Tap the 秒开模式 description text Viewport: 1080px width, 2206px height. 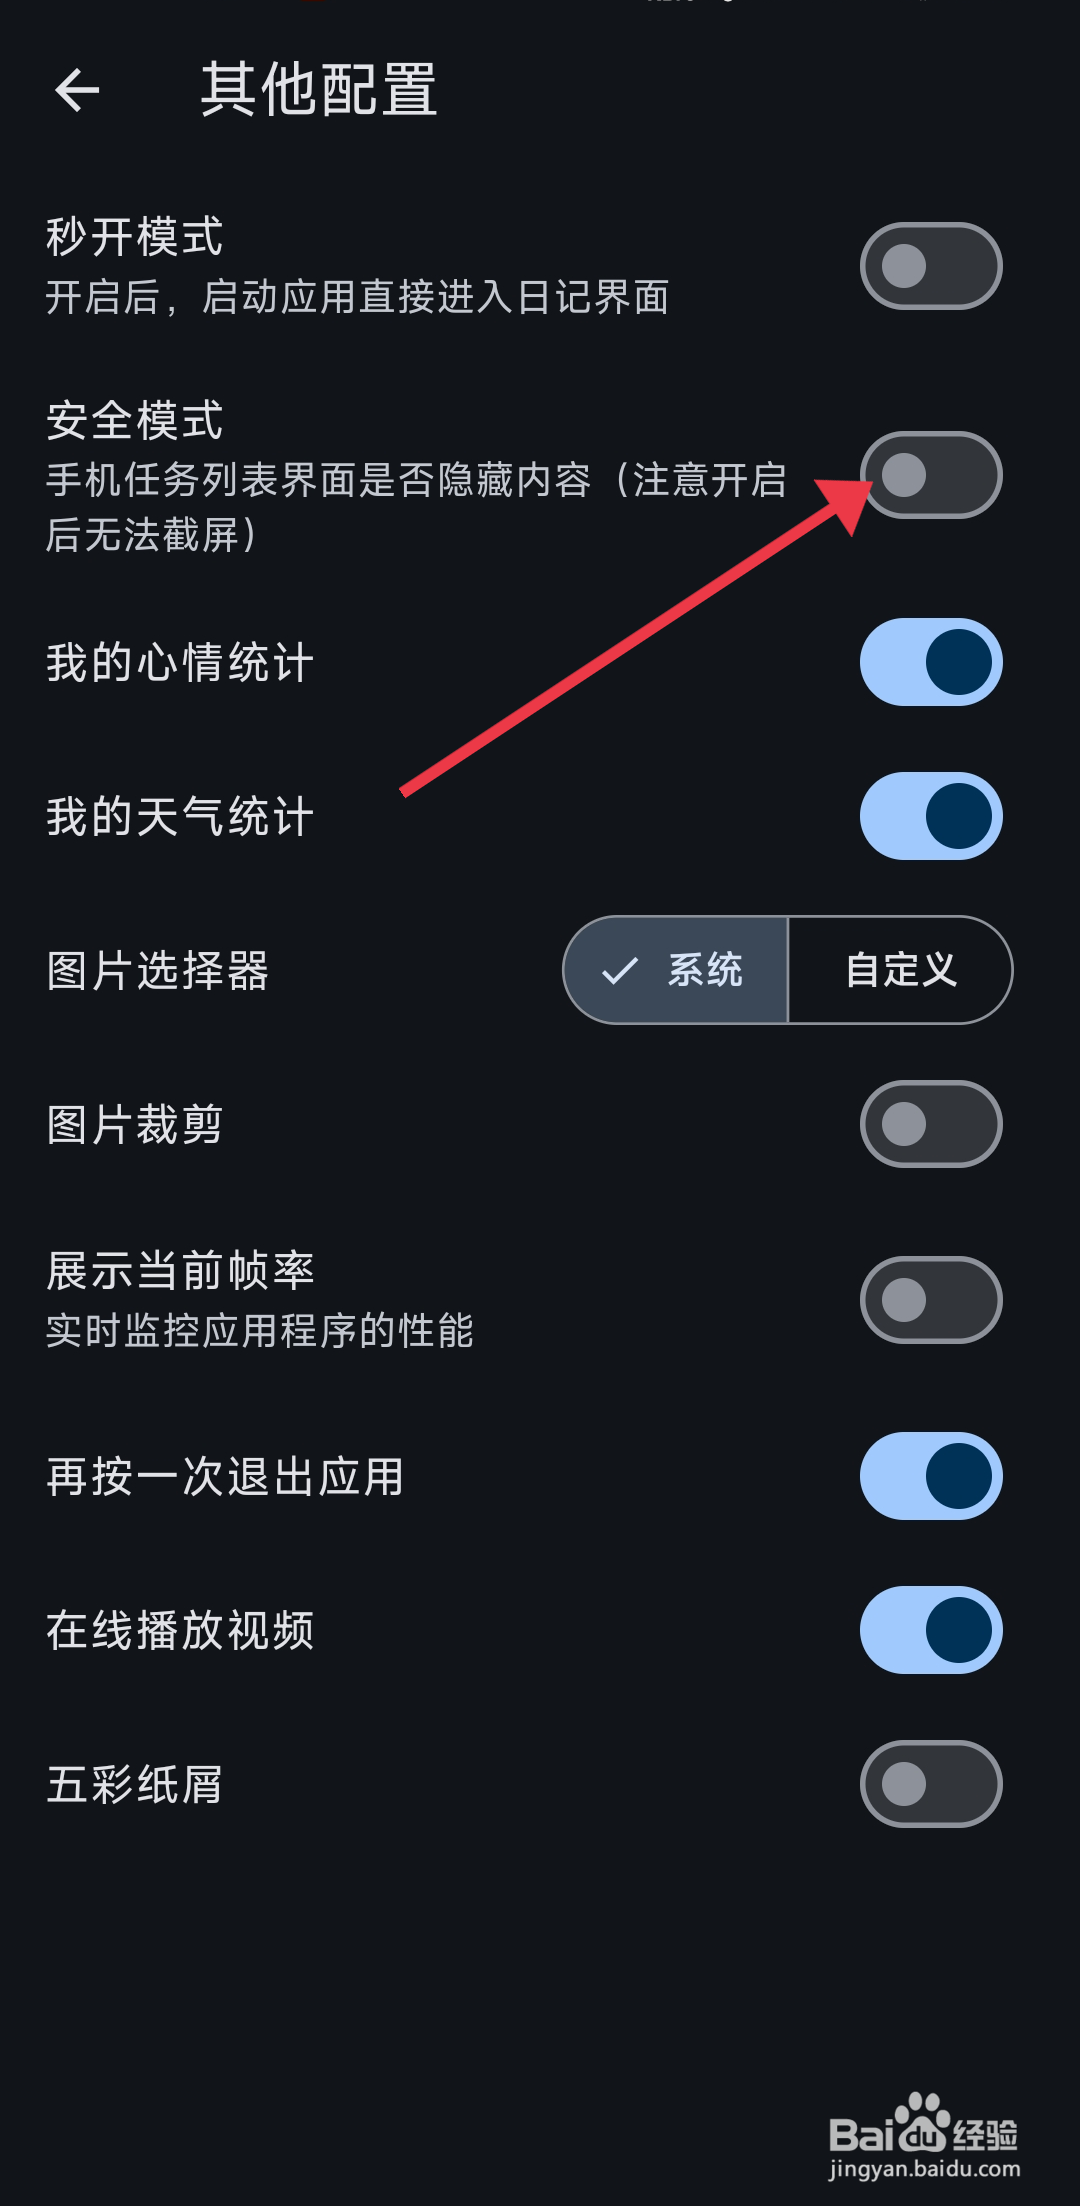357,297
